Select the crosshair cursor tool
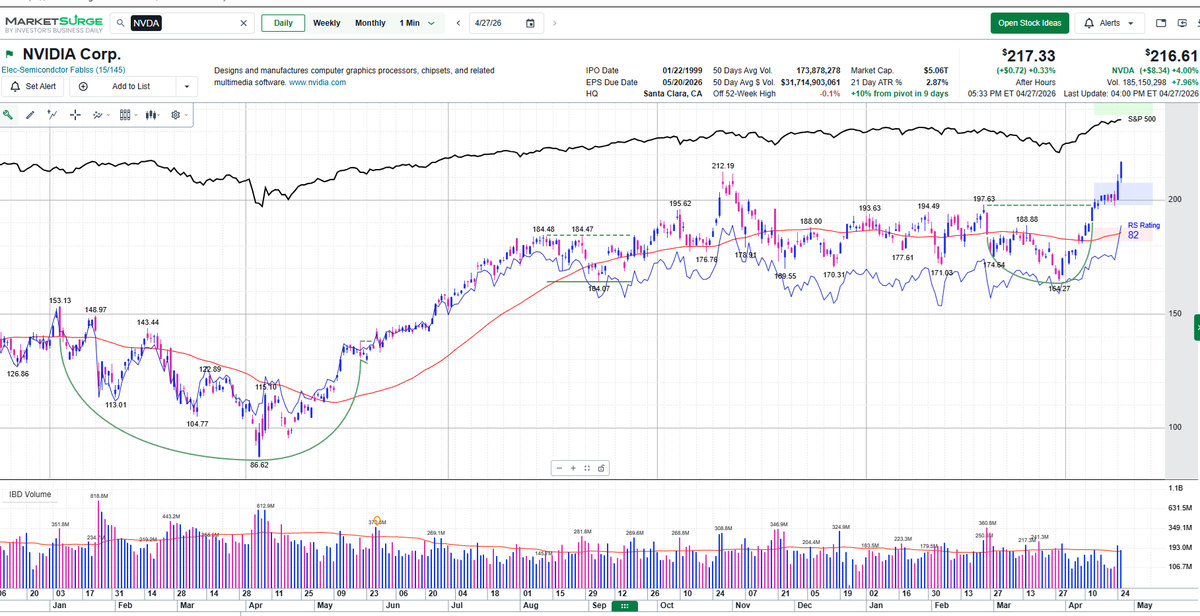1200x616 pixels. click(x=75, y=115)
